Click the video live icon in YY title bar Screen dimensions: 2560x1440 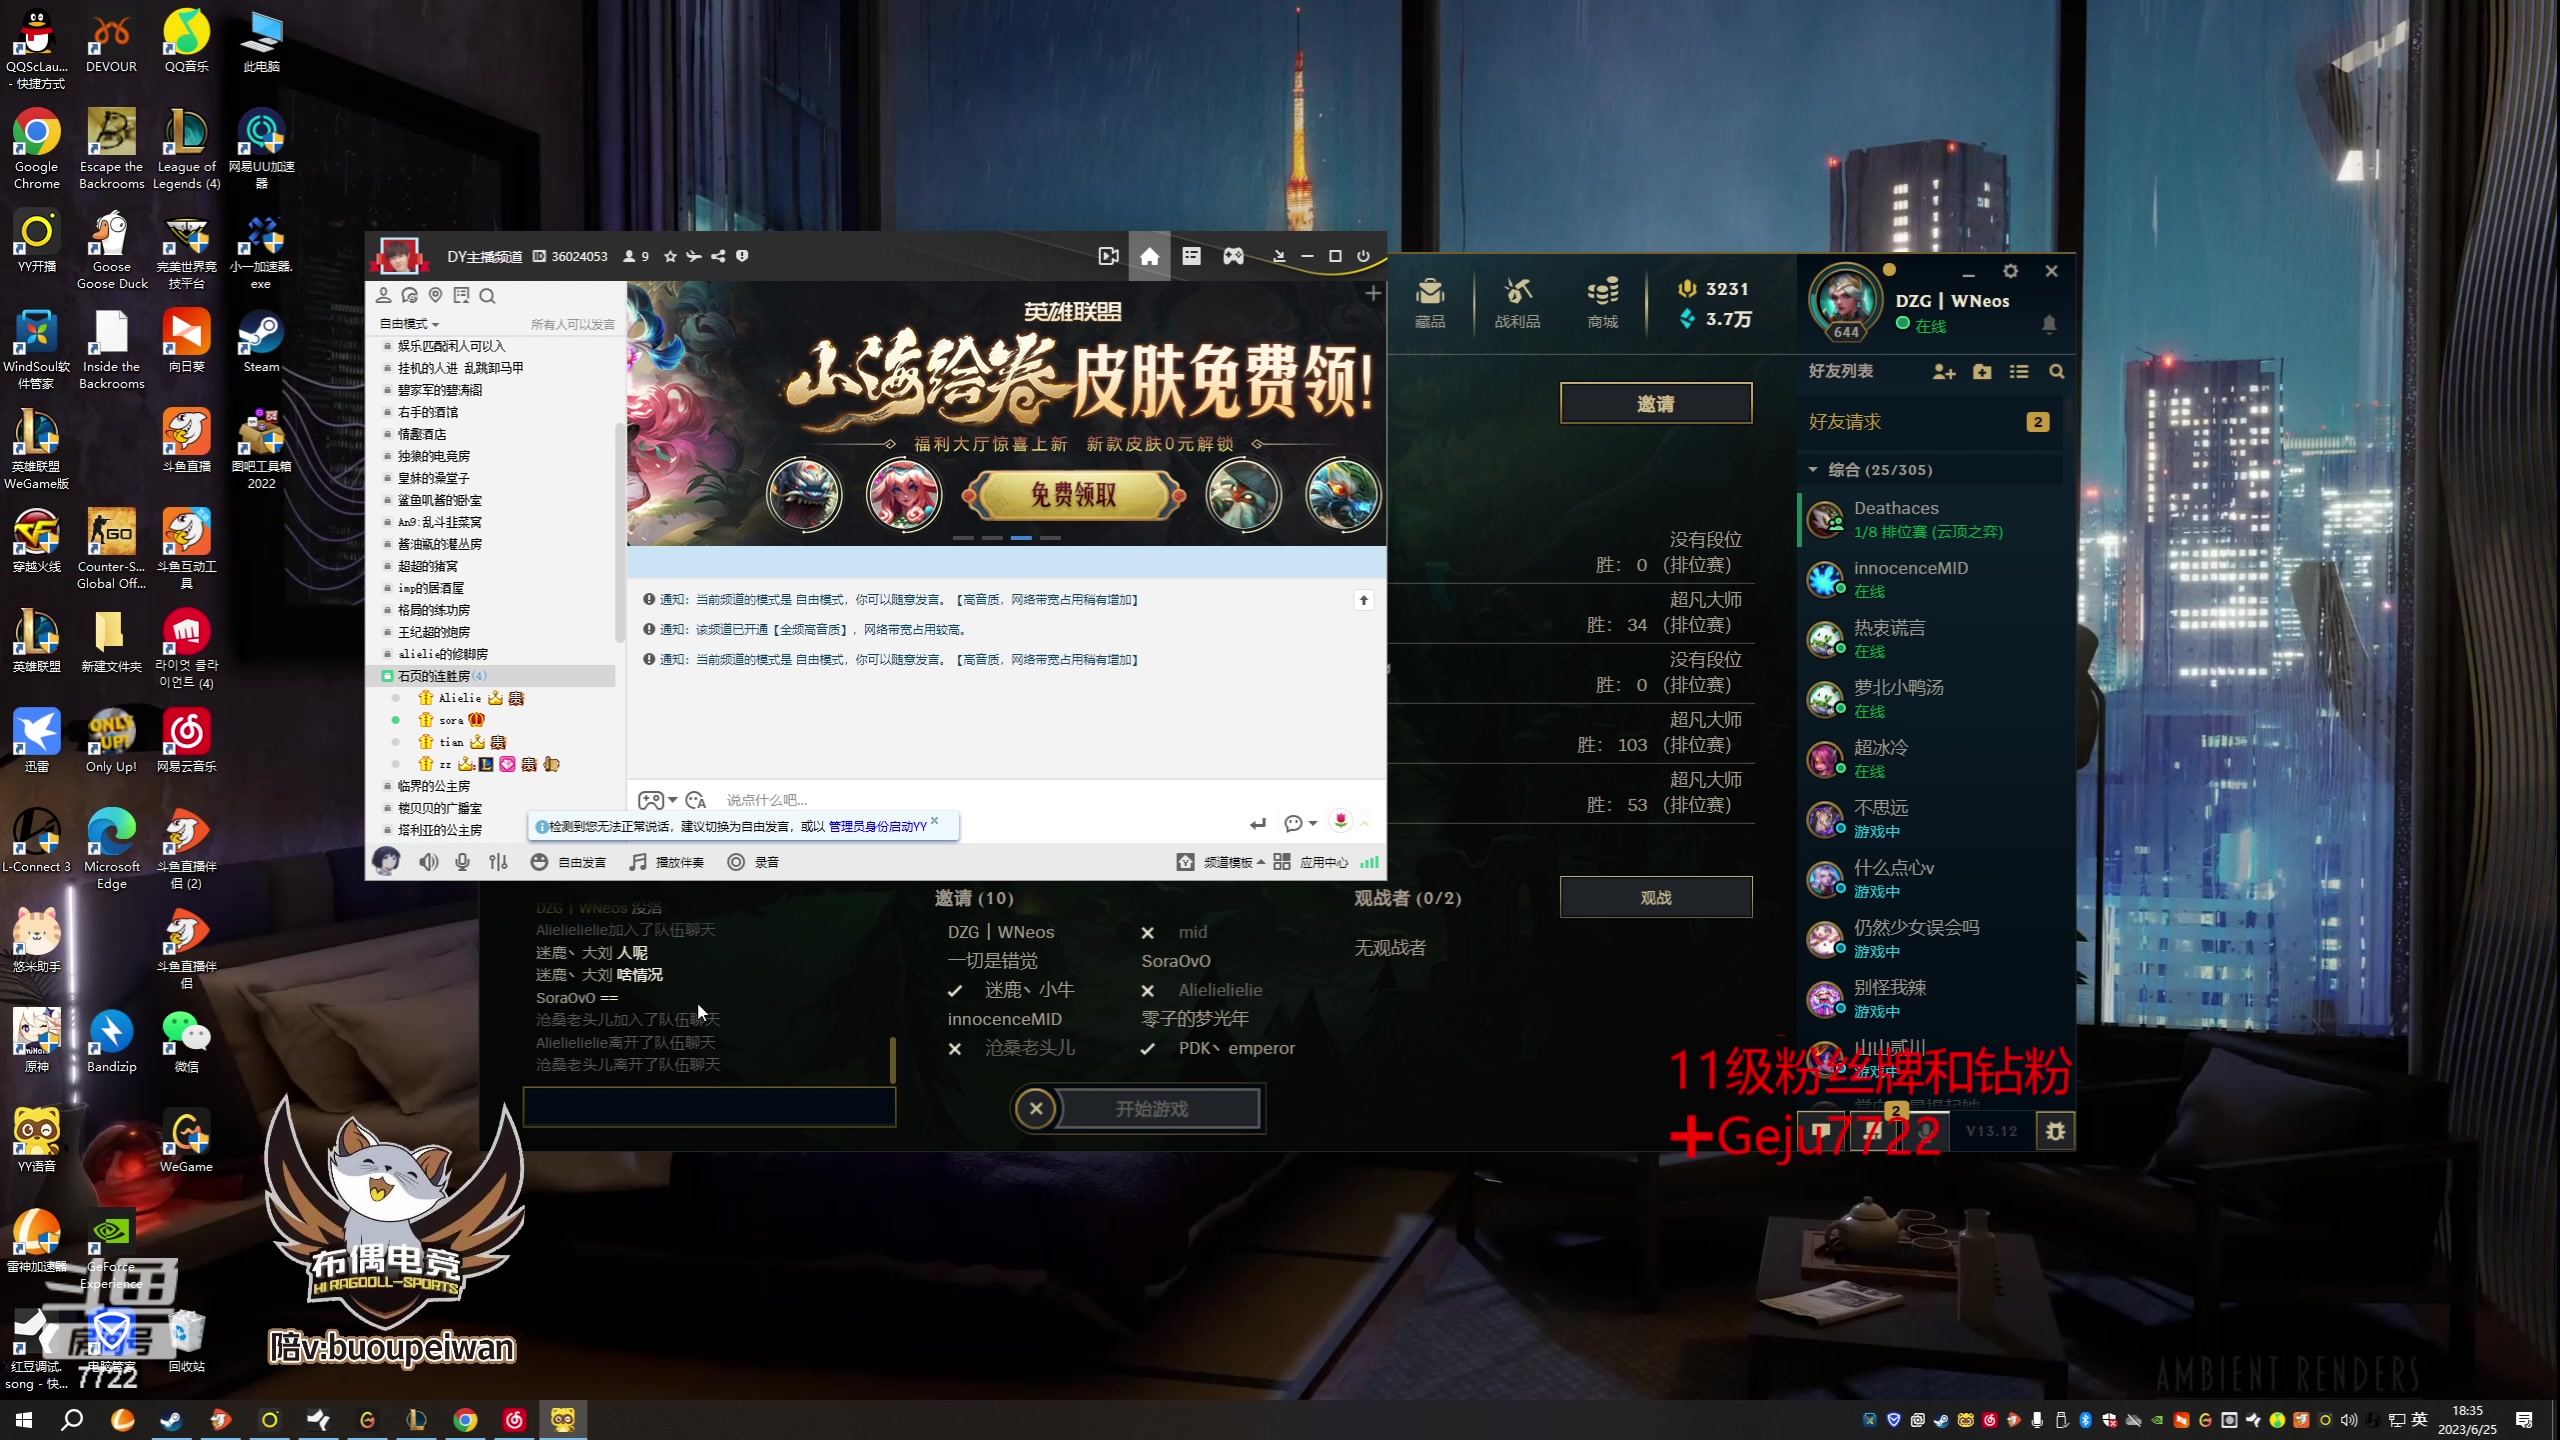click(x=1108, y=257)
